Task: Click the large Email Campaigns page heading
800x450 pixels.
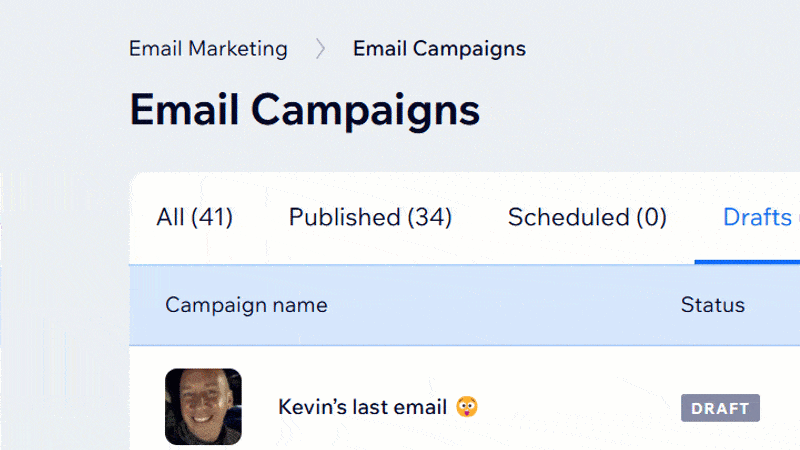Action: tap(305, 110)
